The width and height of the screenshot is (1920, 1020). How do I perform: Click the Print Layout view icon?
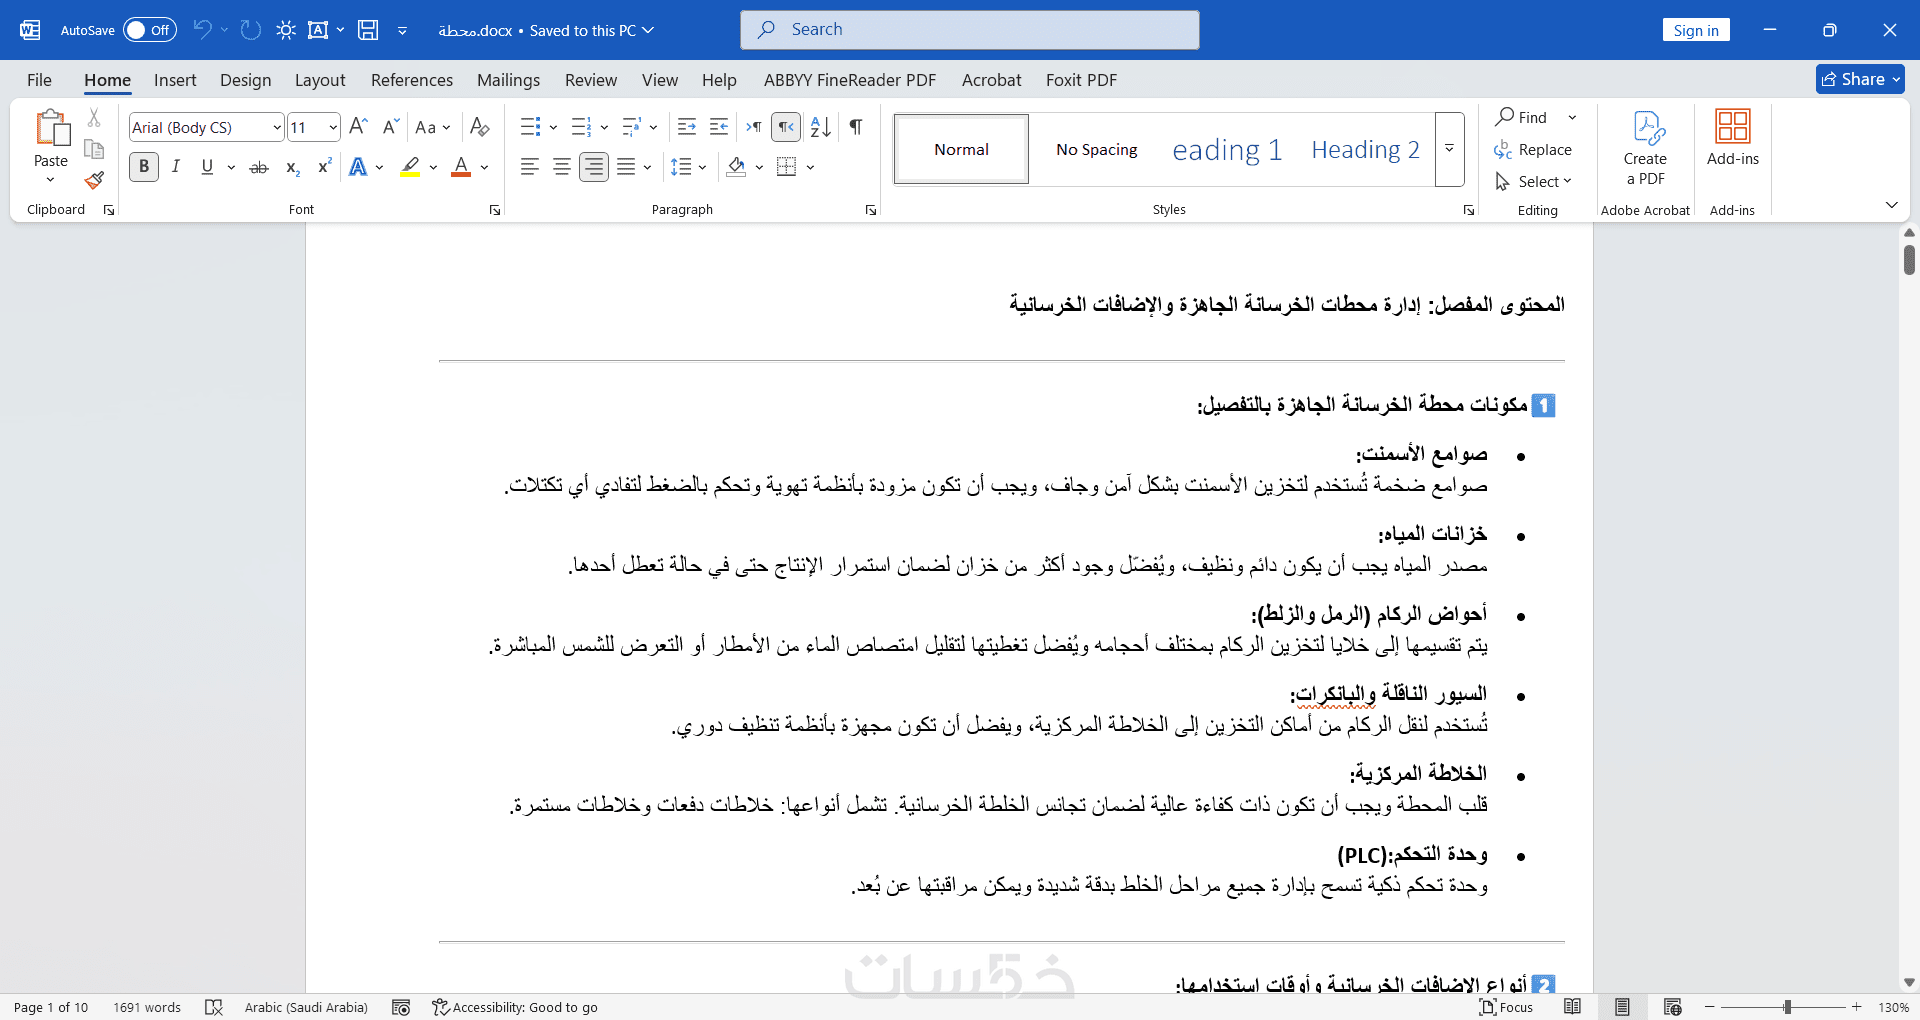1622,1007
